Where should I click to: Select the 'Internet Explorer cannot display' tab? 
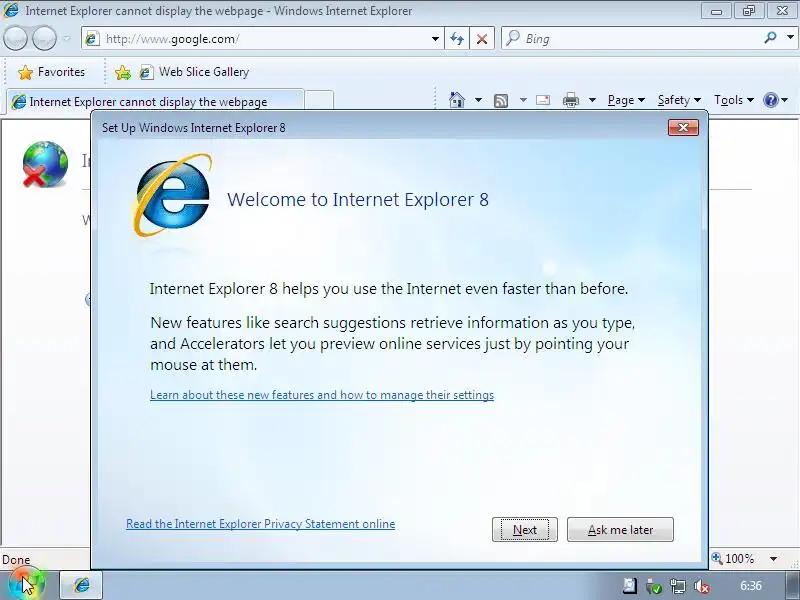(x=156, y=101)
